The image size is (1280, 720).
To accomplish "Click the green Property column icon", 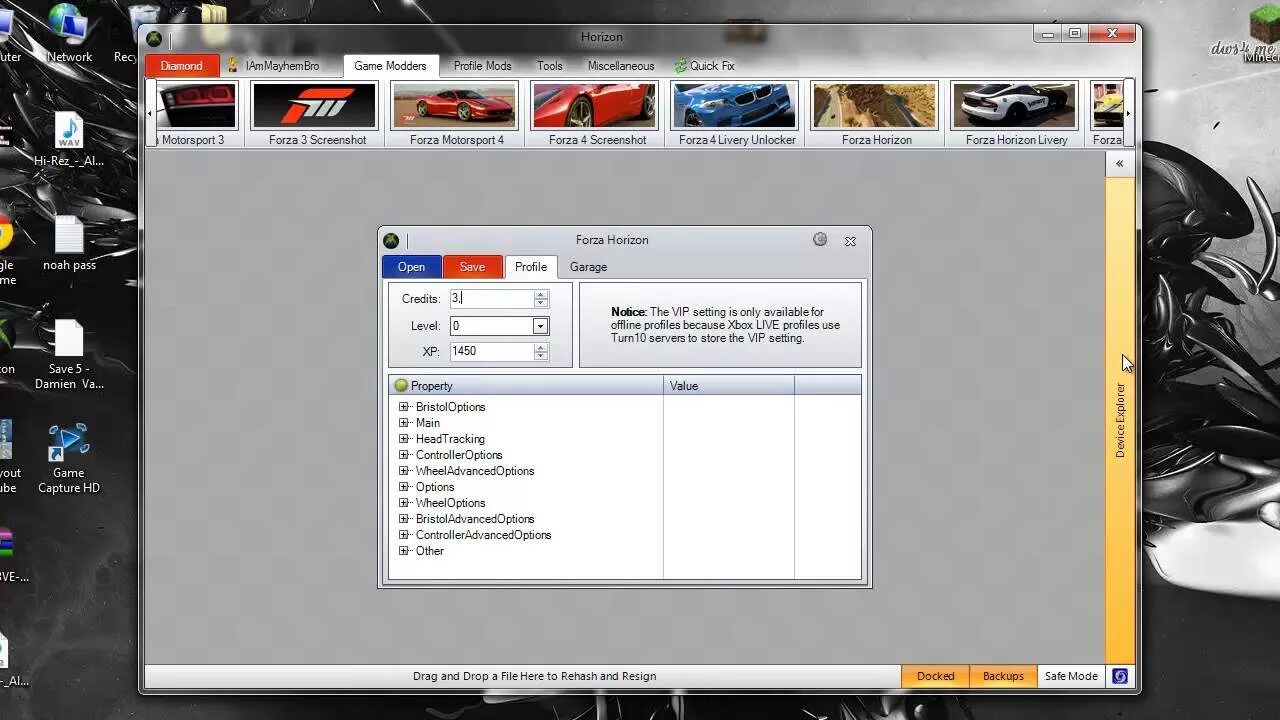I will pyautogui.click(x=401, y=385).
